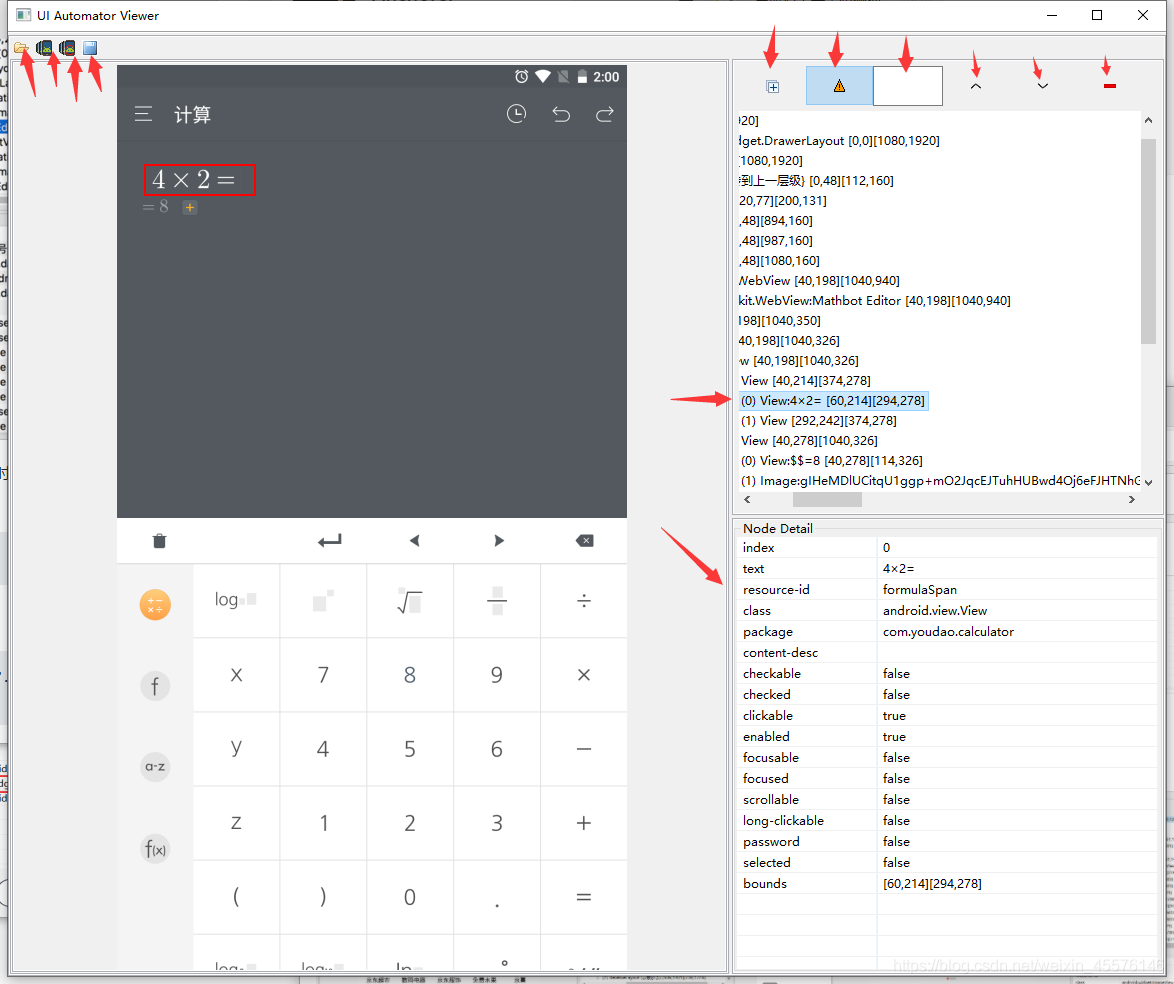This screenshot has width=1174, height=984.
Task: Click the text value "4×2=" in Node Detail
Action: [898, 568]
